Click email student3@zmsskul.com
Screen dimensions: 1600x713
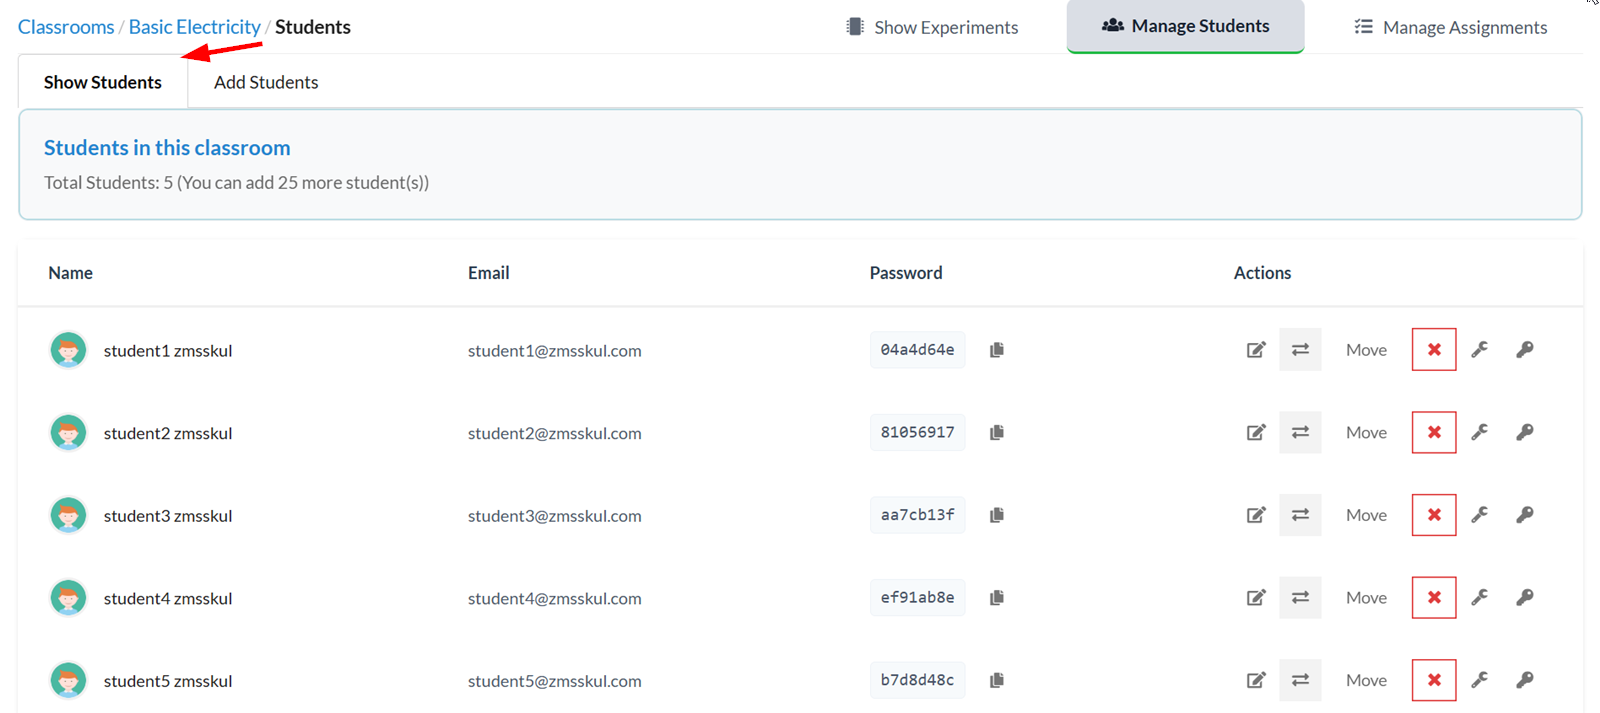pos(555,516)
